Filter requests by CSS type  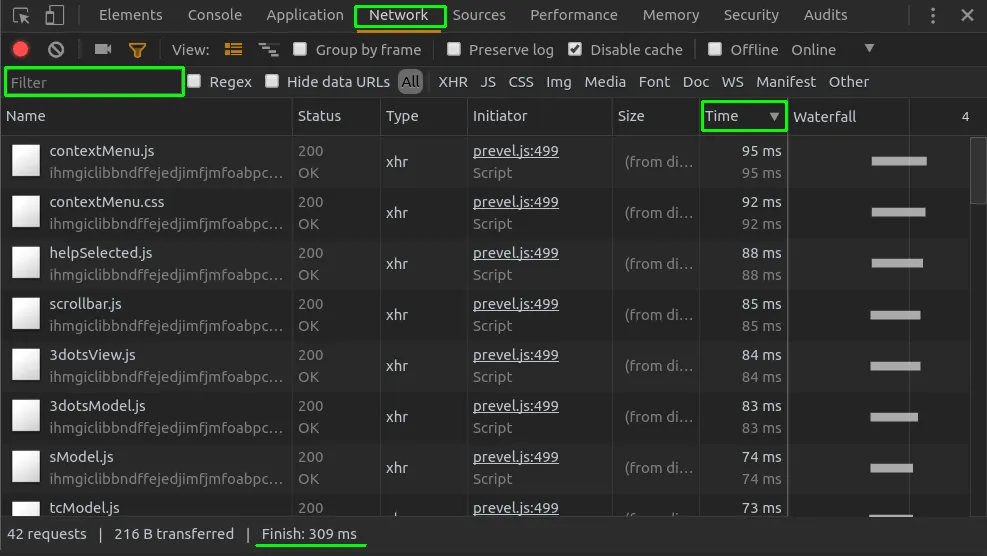(521, 82)
